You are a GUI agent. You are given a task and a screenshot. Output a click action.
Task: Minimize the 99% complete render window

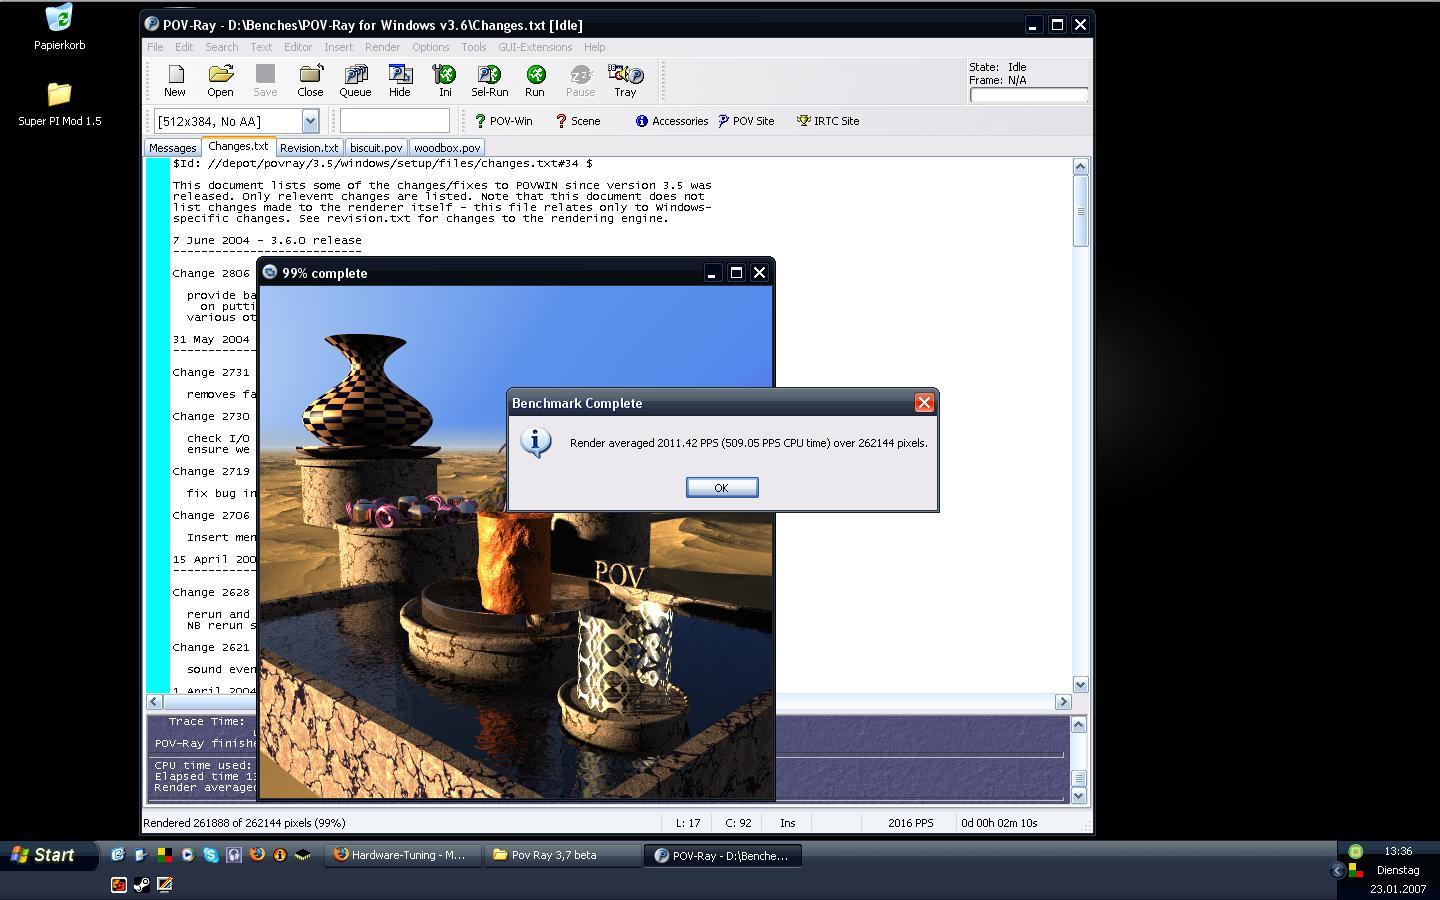click(x=712, y=272)
